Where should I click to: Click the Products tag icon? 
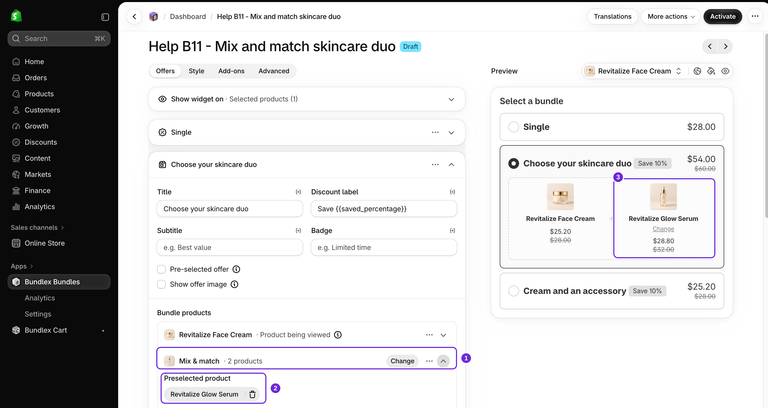pos(16,94)
